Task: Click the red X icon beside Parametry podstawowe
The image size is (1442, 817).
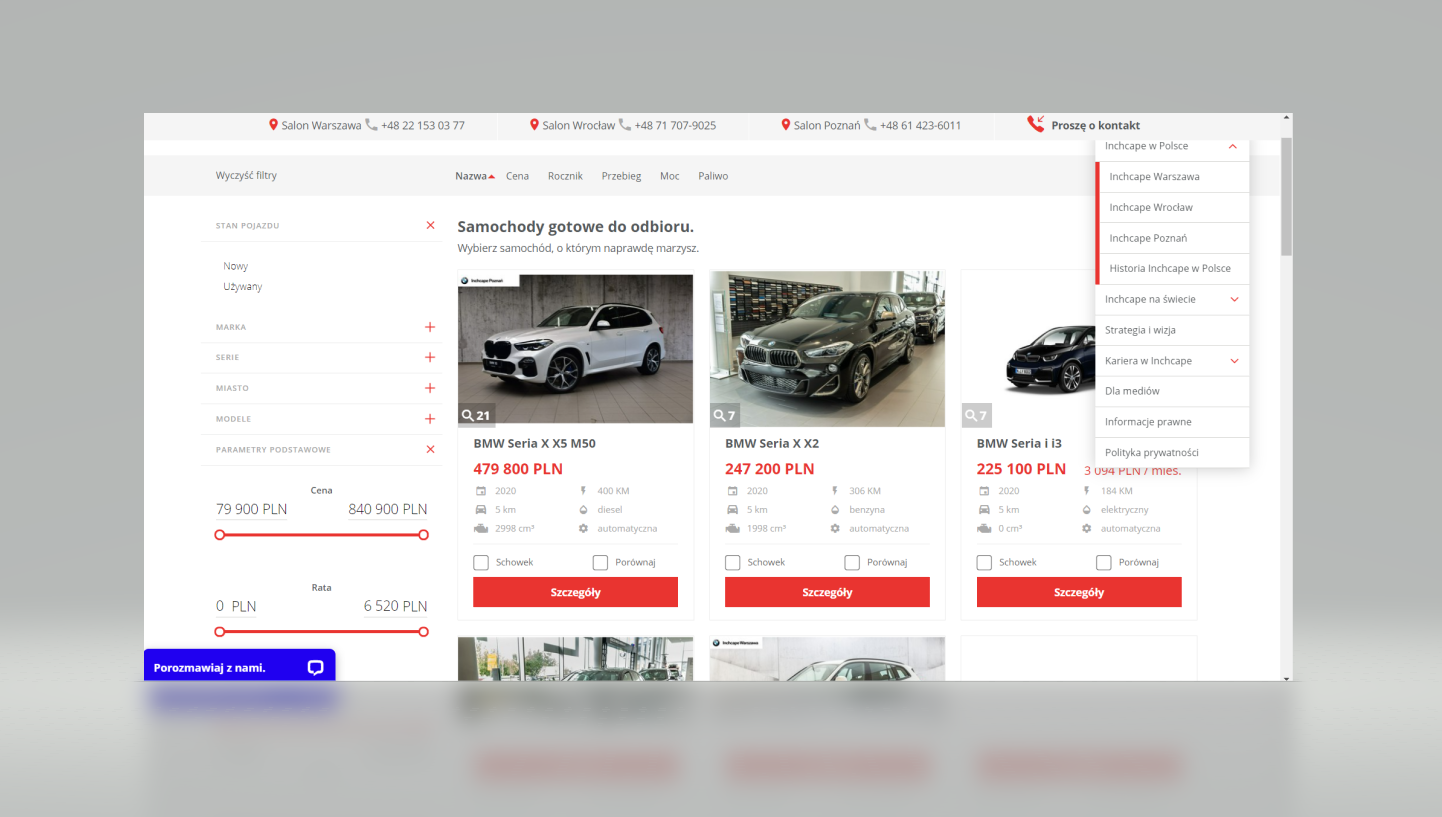Action: pos(431,450)
